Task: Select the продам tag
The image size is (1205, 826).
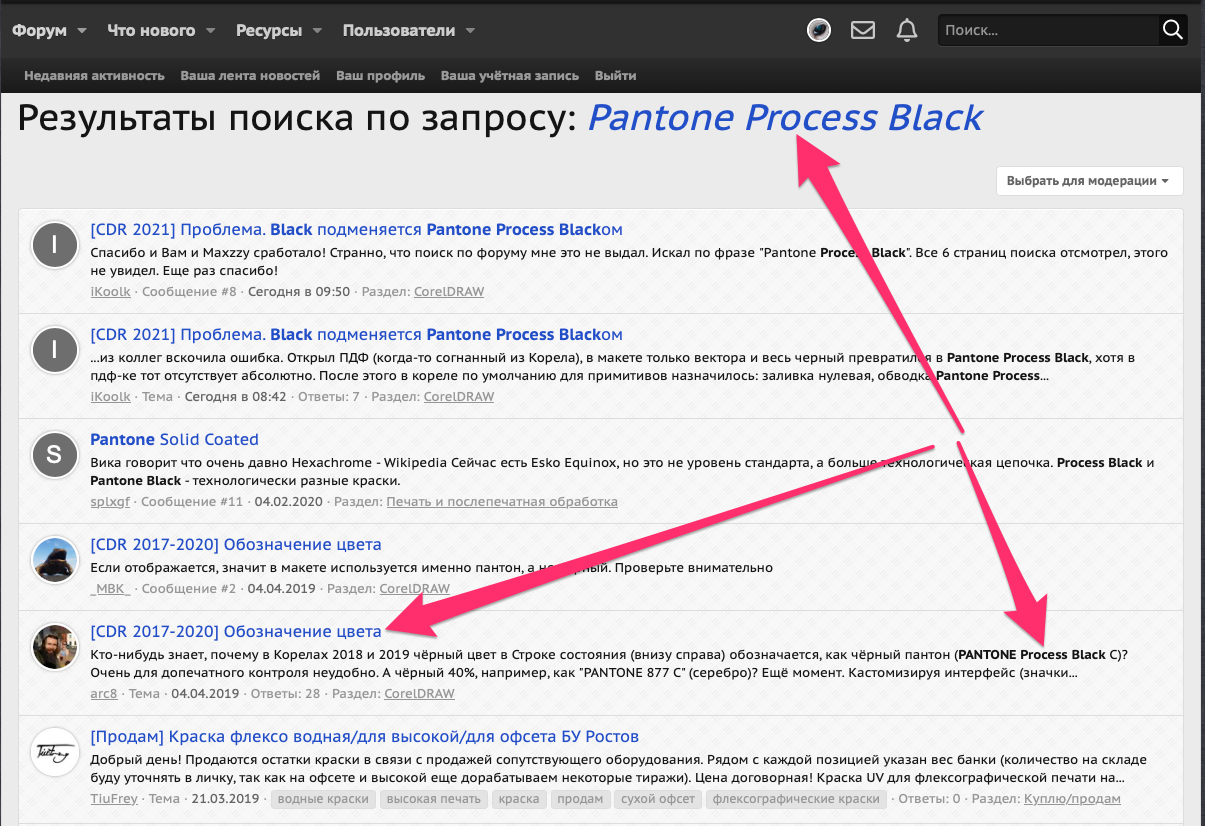Action: click(x=581, y=799)
